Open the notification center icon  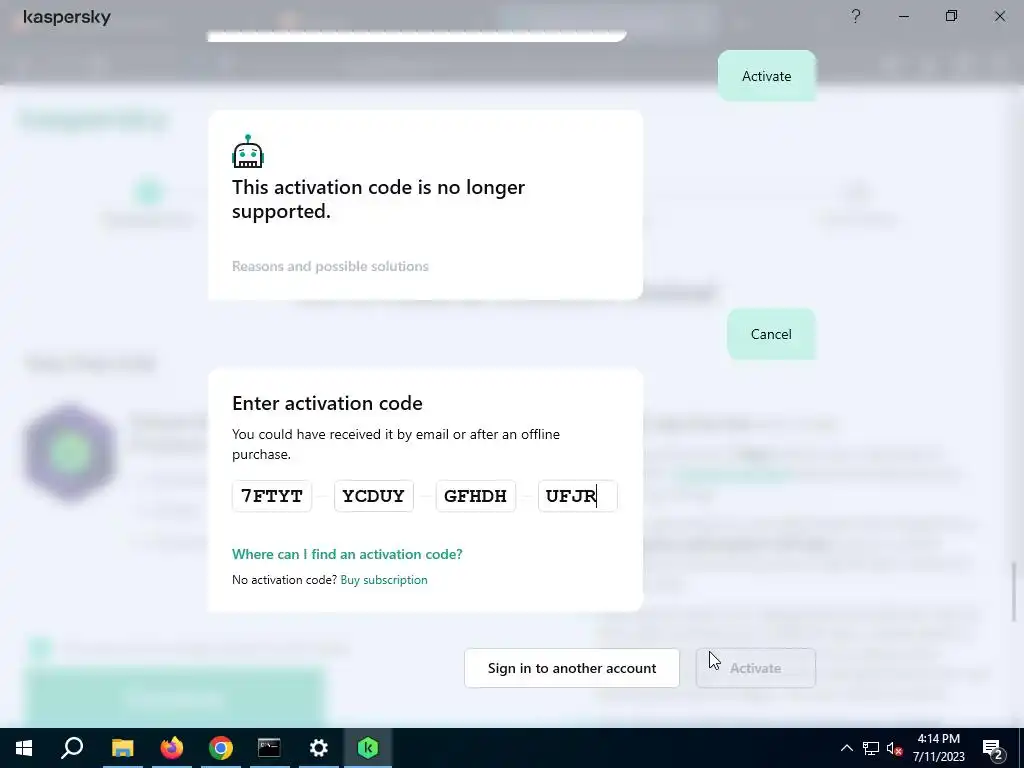click(993, 749)
